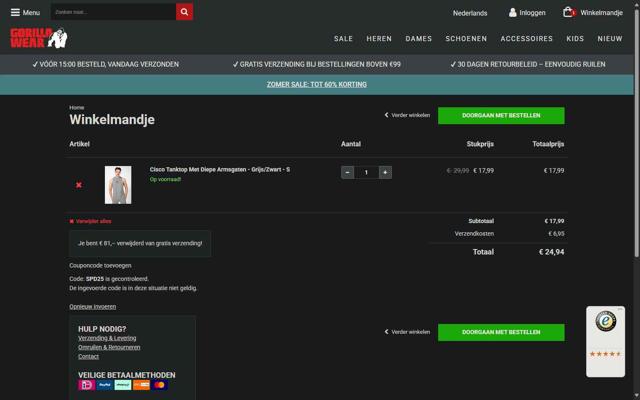Click bottom Verder winkelen link
The height and width of the screenshot is (400, 640).
[x=407, y=332]
